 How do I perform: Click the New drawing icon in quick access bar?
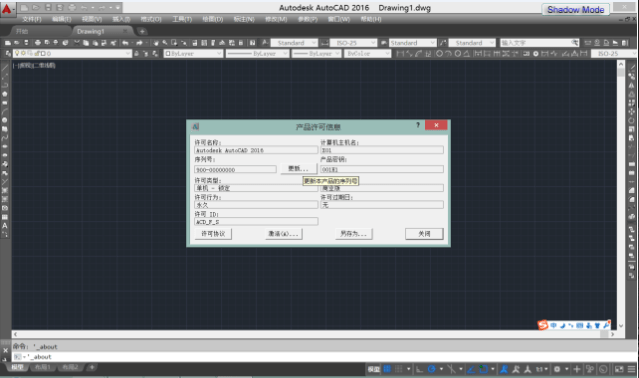coord(24,8)
